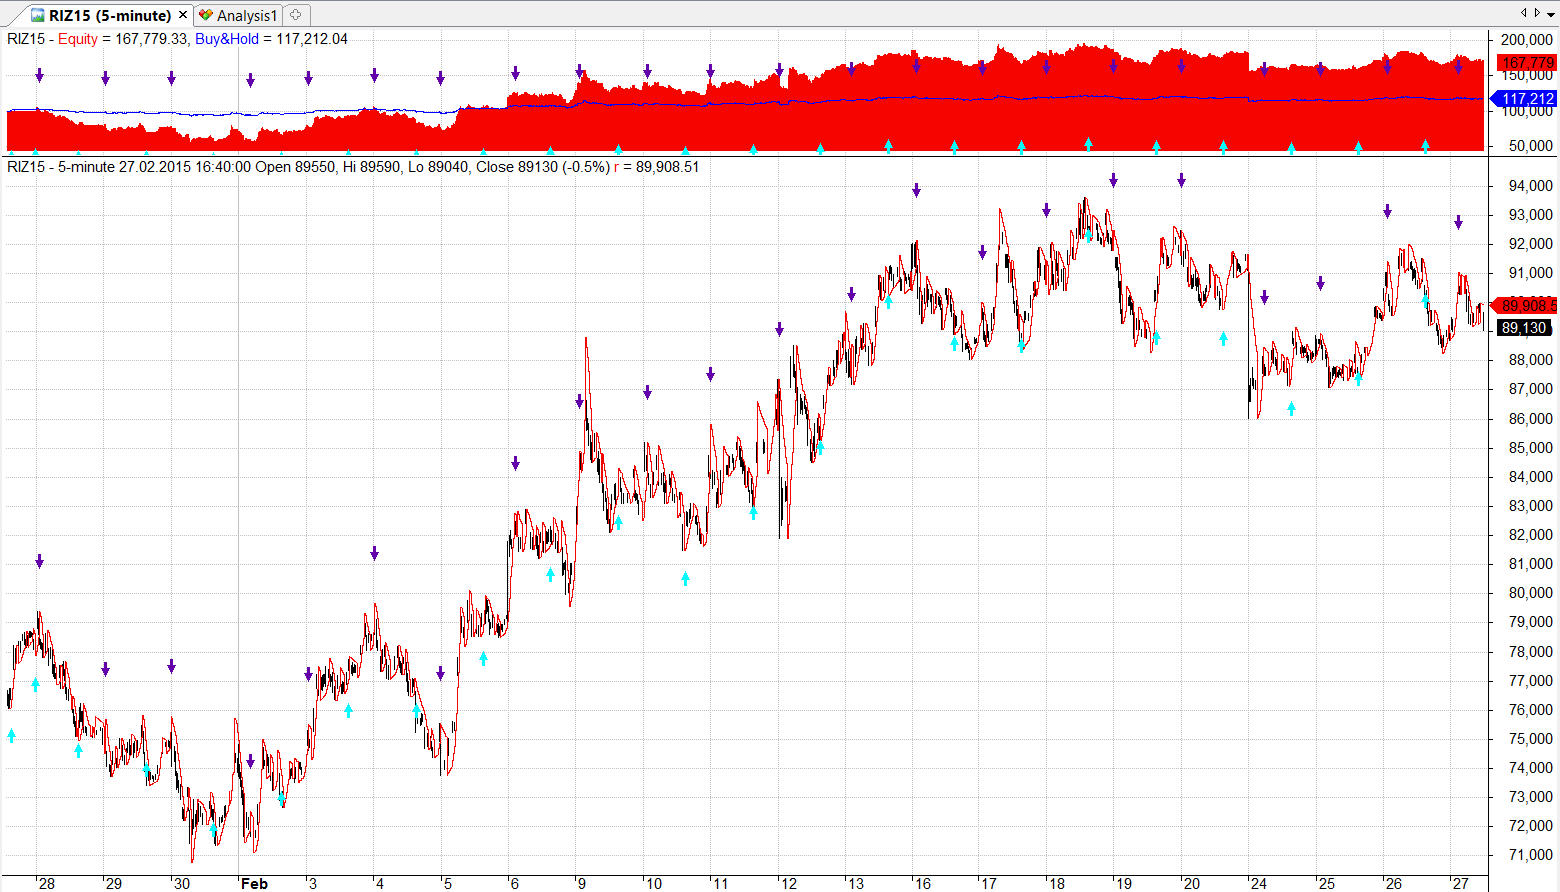Click the purple sell arrow above Feb 19 peak
The width and height of the screenshot is (1560, 892).
[x=1113, y=181]
